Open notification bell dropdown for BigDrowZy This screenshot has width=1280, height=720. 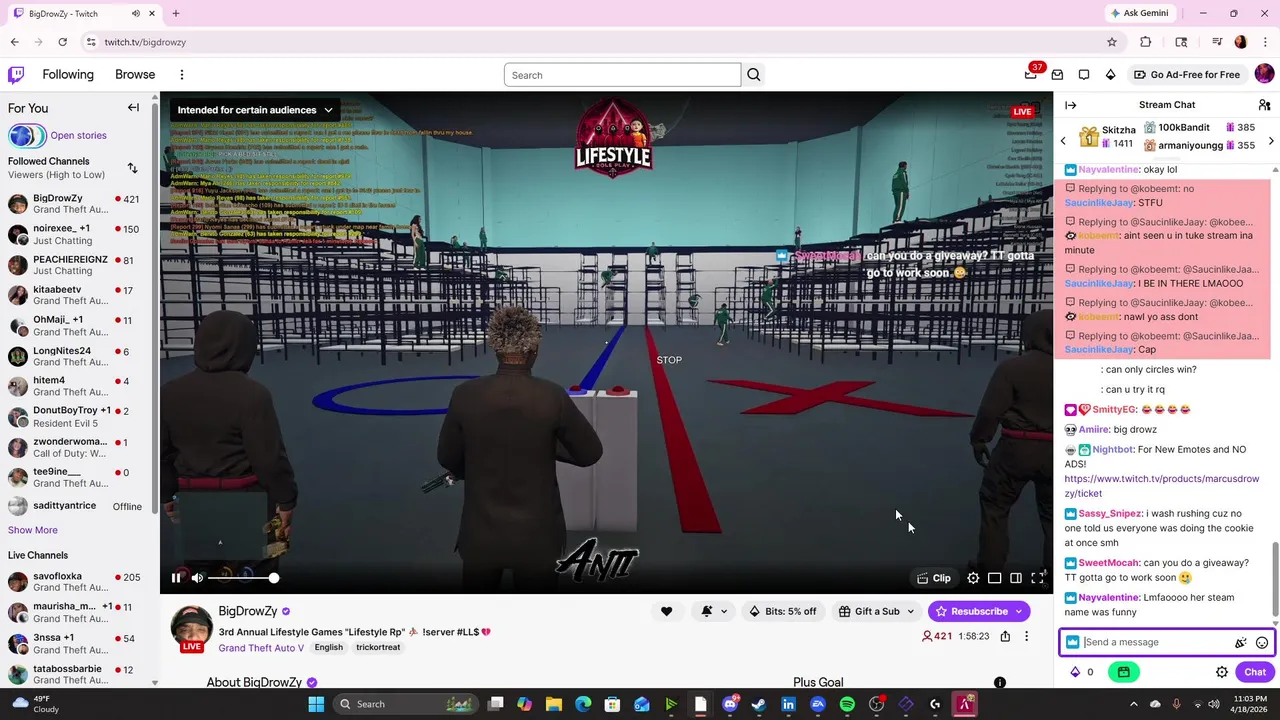pos(714,611)
